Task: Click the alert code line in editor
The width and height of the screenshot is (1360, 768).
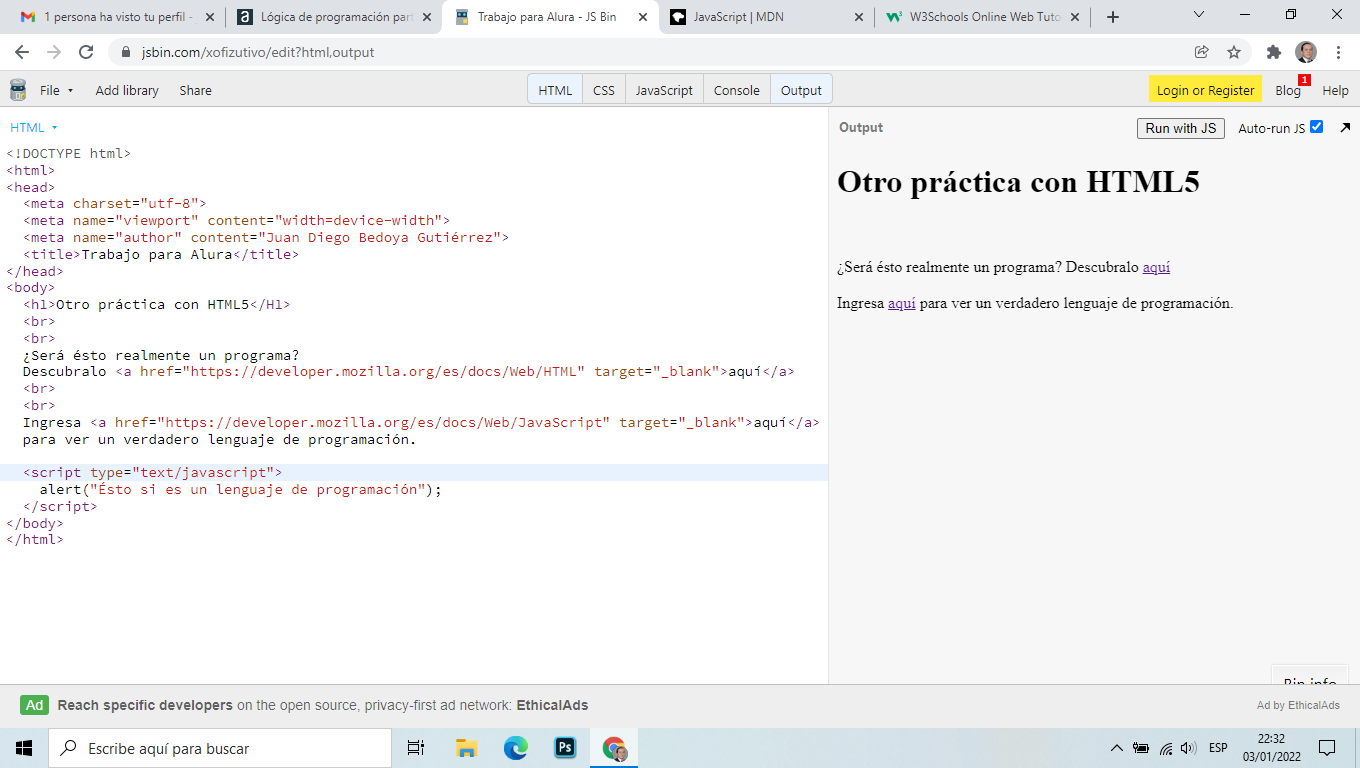Action: 240,490
